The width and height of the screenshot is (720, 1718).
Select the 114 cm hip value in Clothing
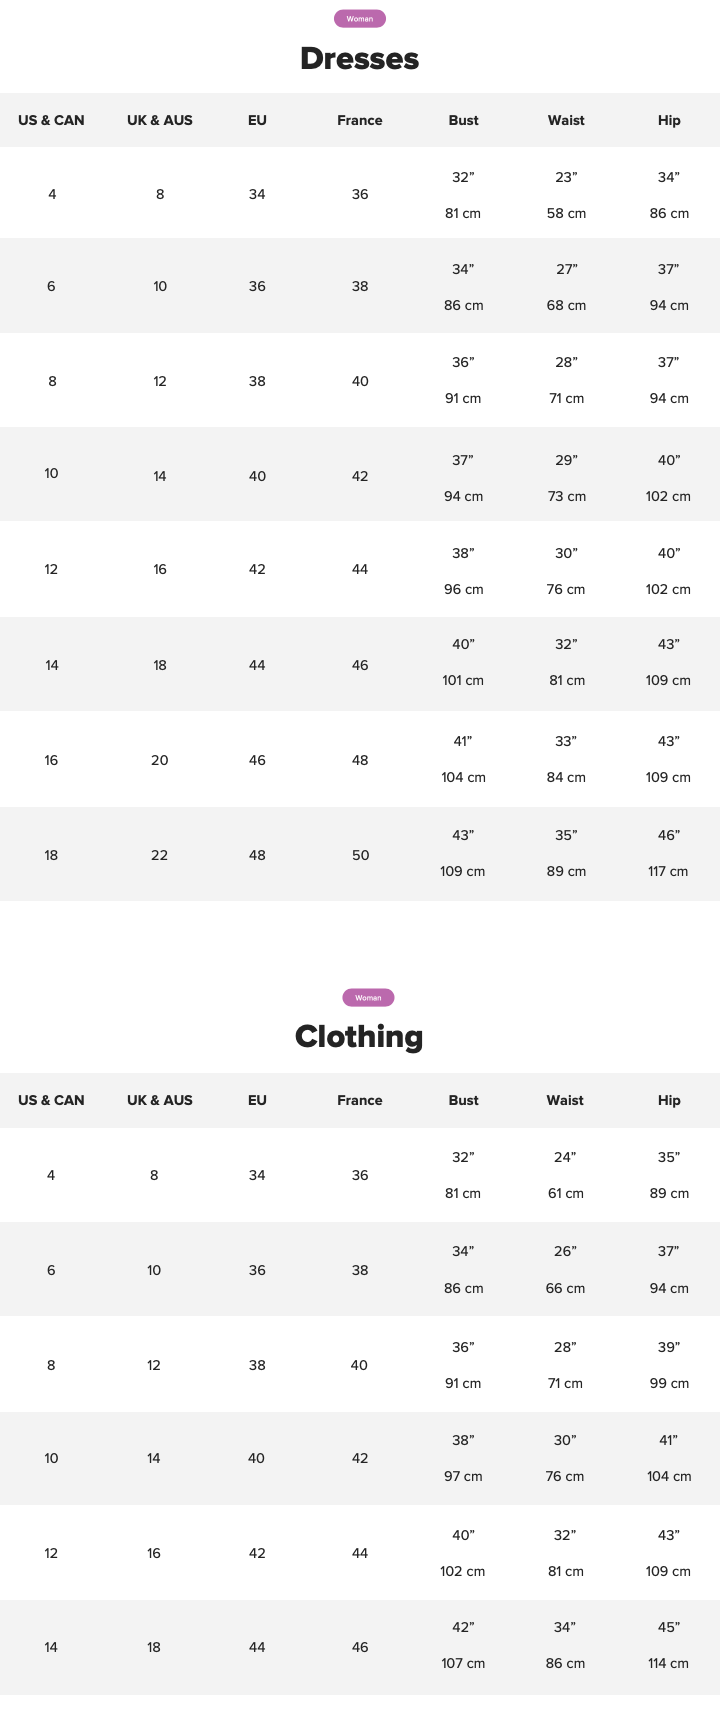[x=668, y=1663]
